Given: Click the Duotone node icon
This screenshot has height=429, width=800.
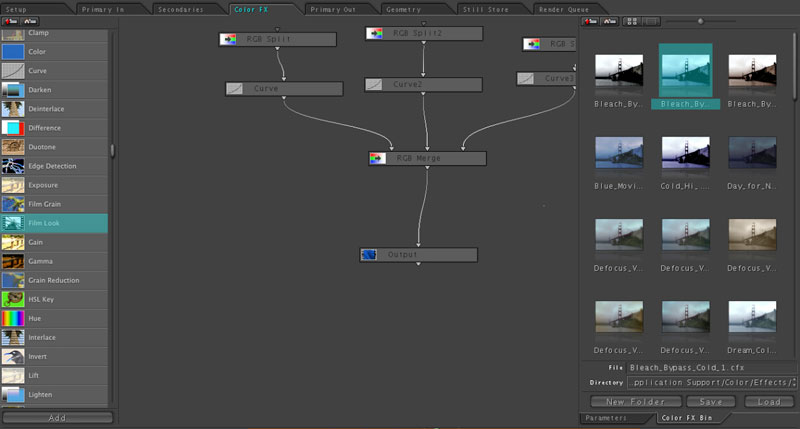Looking at the screenshot, I should (x=13, y=147).
